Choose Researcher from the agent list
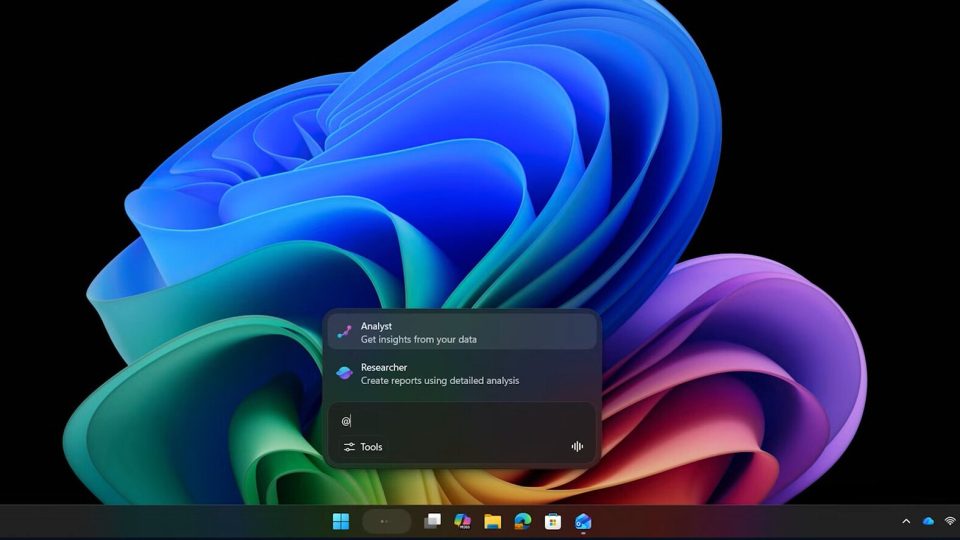The image size is (960, 540). (x=461, y=374)
